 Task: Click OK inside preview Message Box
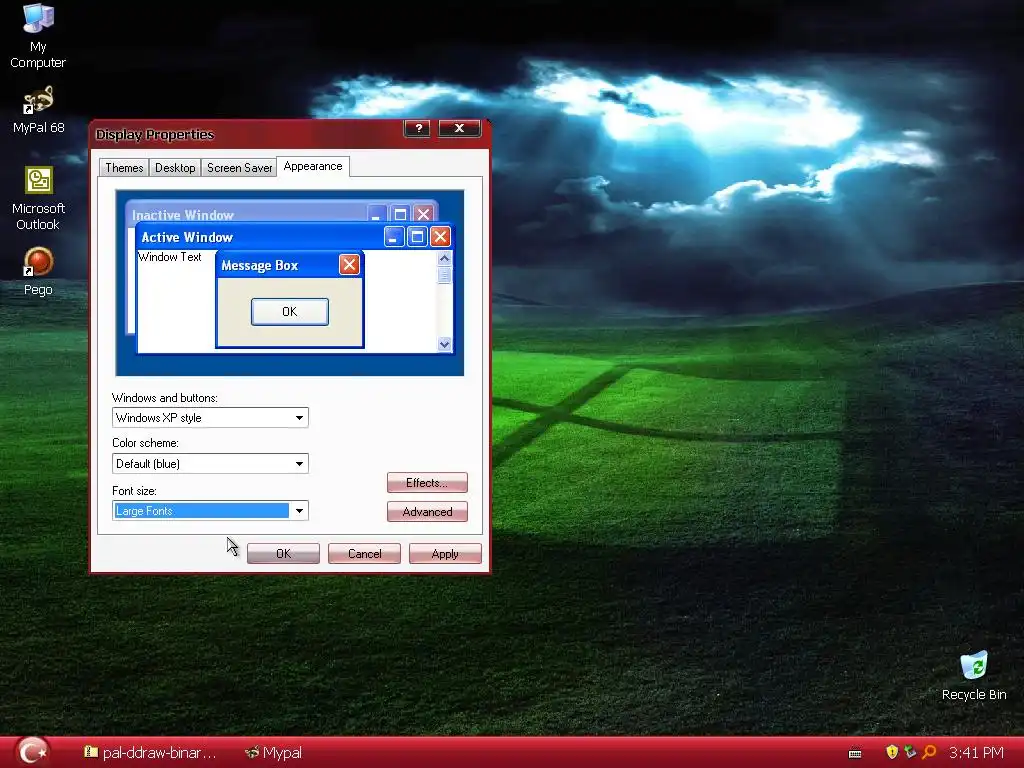(290, 312)
